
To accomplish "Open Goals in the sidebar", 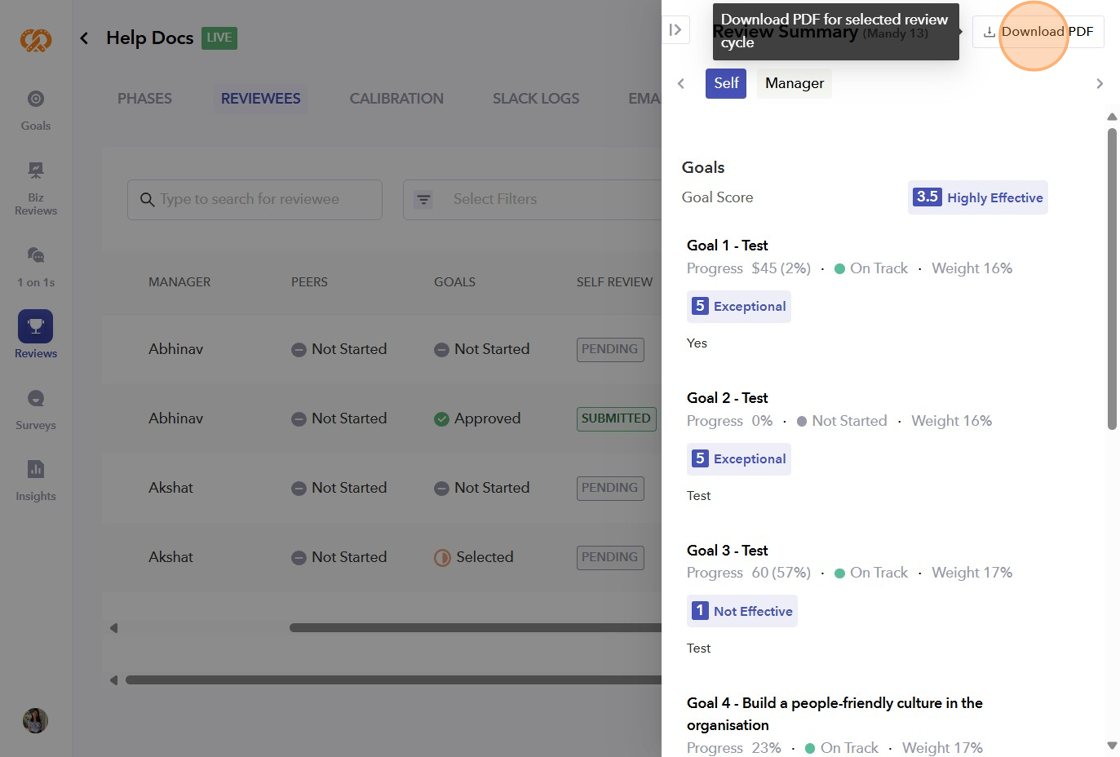I will (36, 111).
